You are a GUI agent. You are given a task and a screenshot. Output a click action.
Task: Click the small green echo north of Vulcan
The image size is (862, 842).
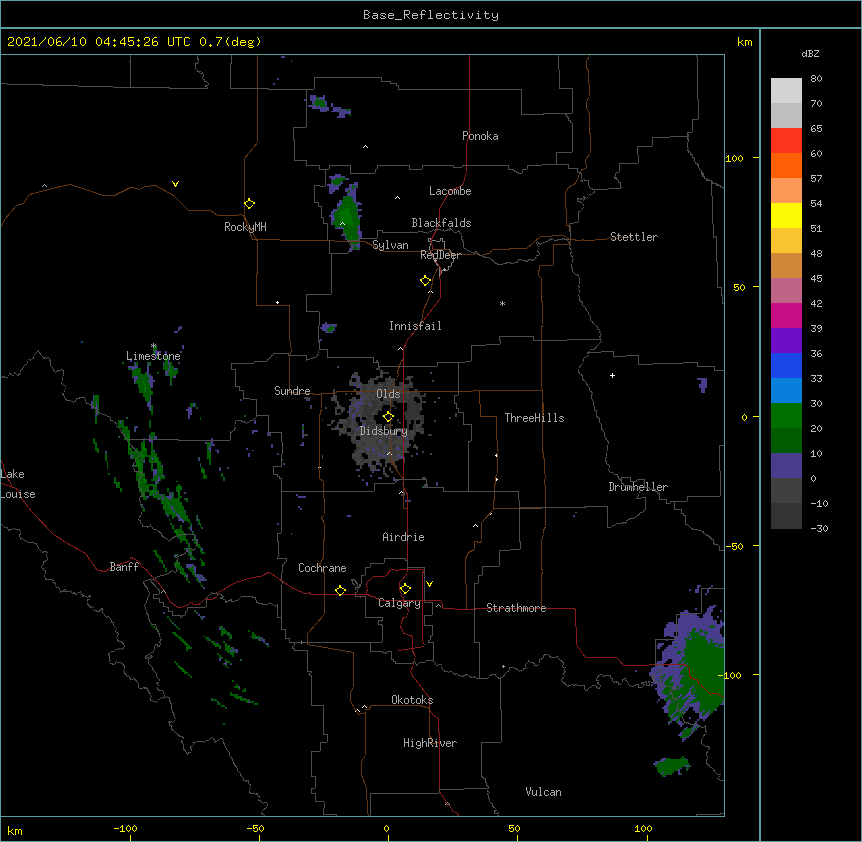(x=672, y=766)
